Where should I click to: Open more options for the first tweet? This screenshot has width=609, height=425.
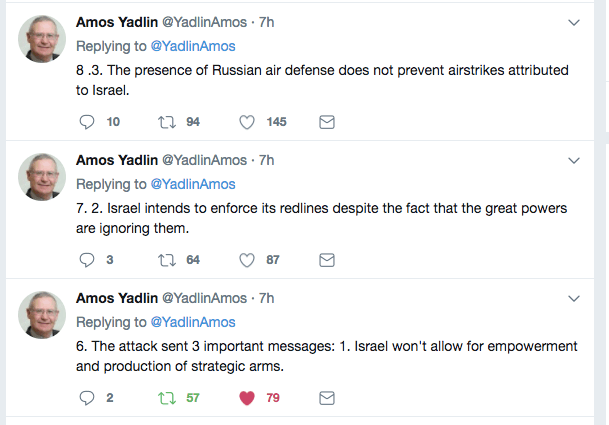[x=574, y=22]
